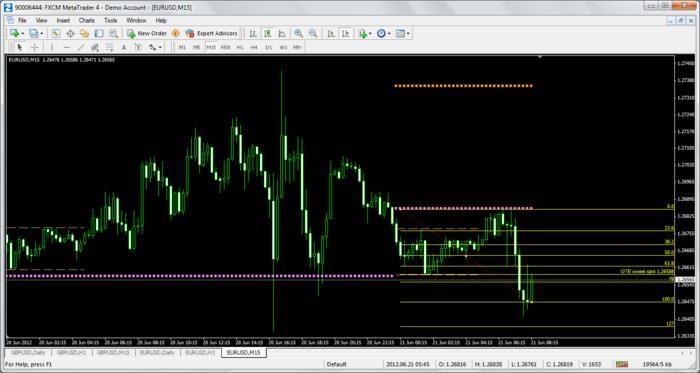700x373 pixels.
Task: Open the EURUSD,H1 chart tab
Action: [x=200, y=353]
